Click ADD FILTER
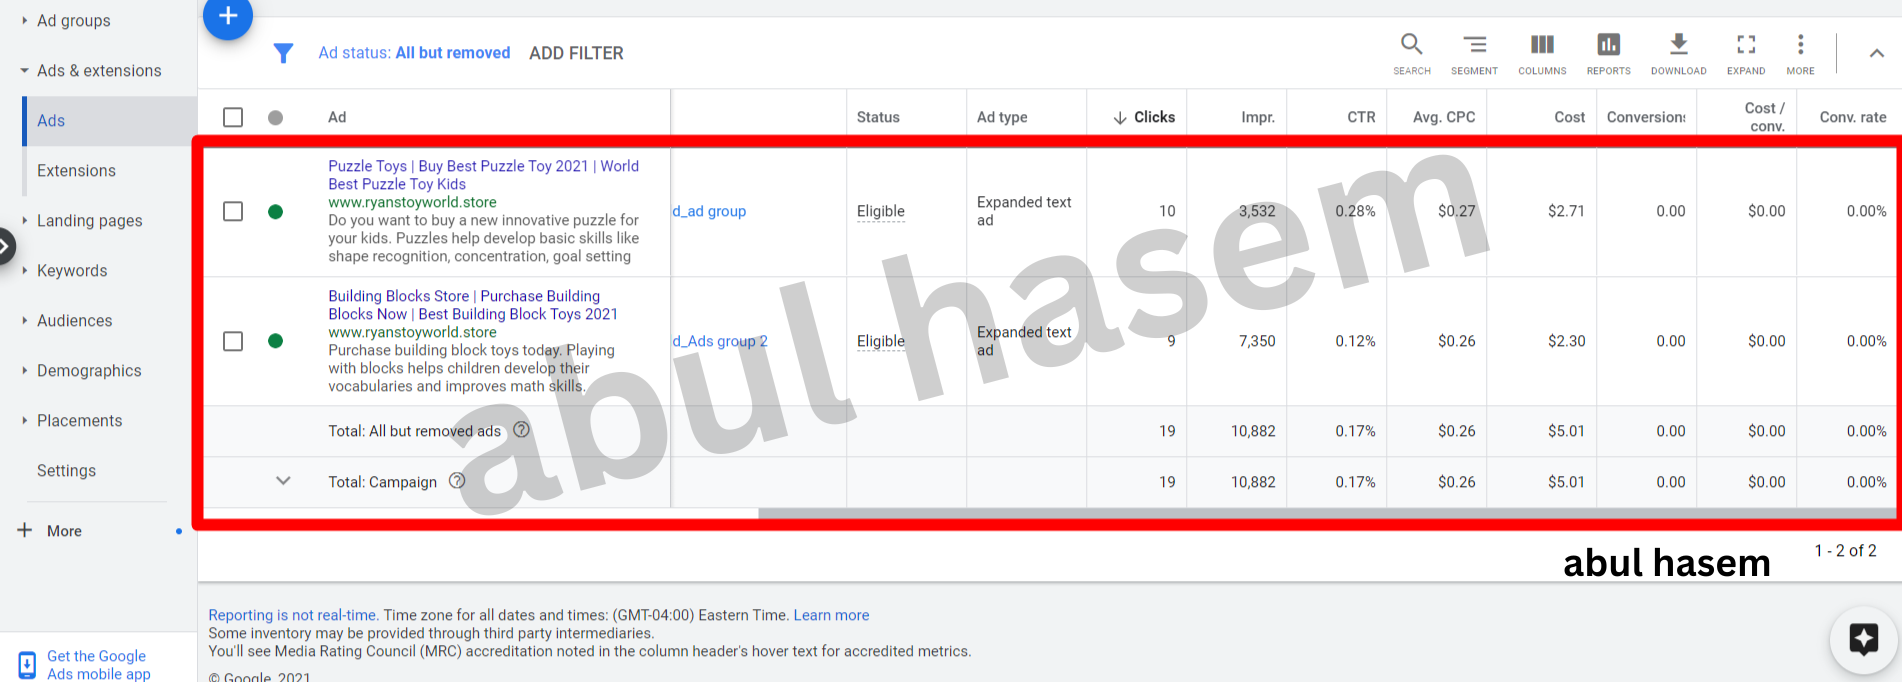 click(576, 53)
